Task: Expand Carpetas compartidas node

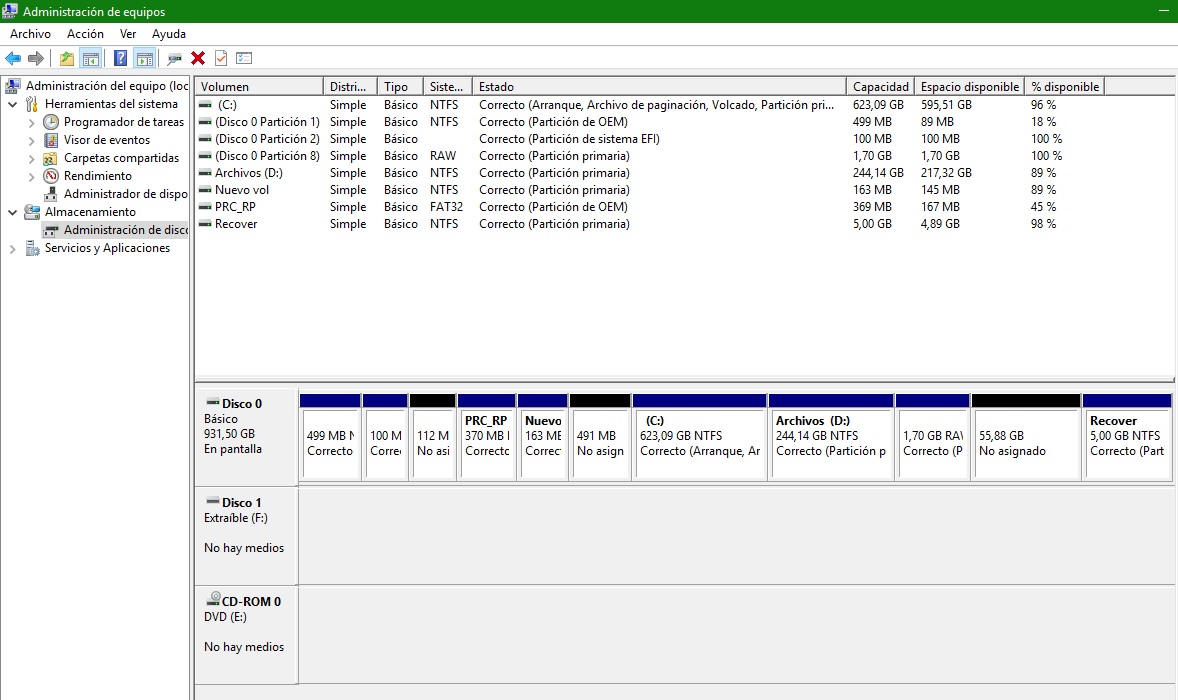Action: click(x=32, y=158)
